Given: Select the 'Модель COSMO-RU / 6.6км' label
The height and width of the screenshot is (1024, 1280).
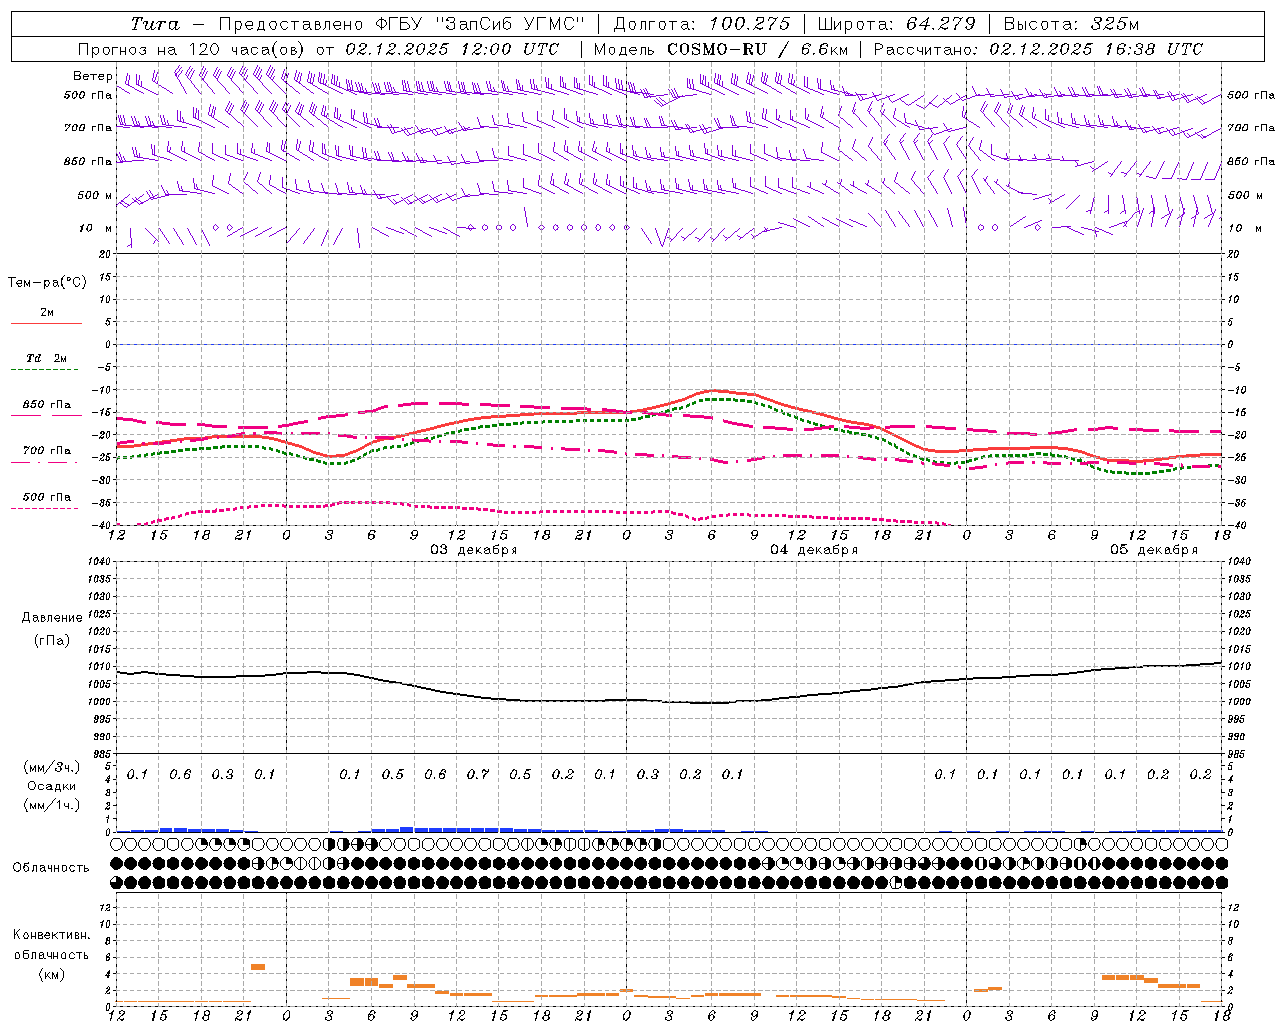Looking at the screenshot, I should [720, 49].
